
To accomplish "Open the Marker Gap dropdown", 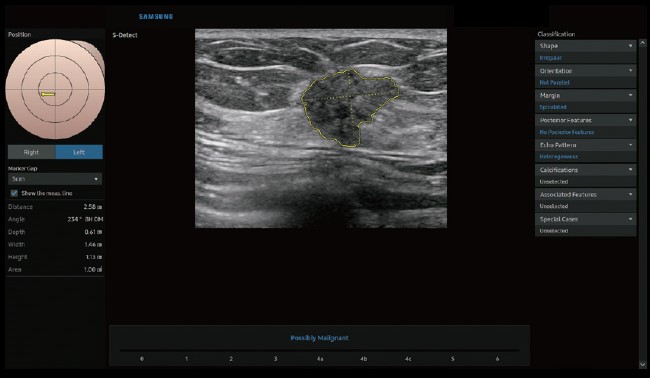I will [55, 179].
